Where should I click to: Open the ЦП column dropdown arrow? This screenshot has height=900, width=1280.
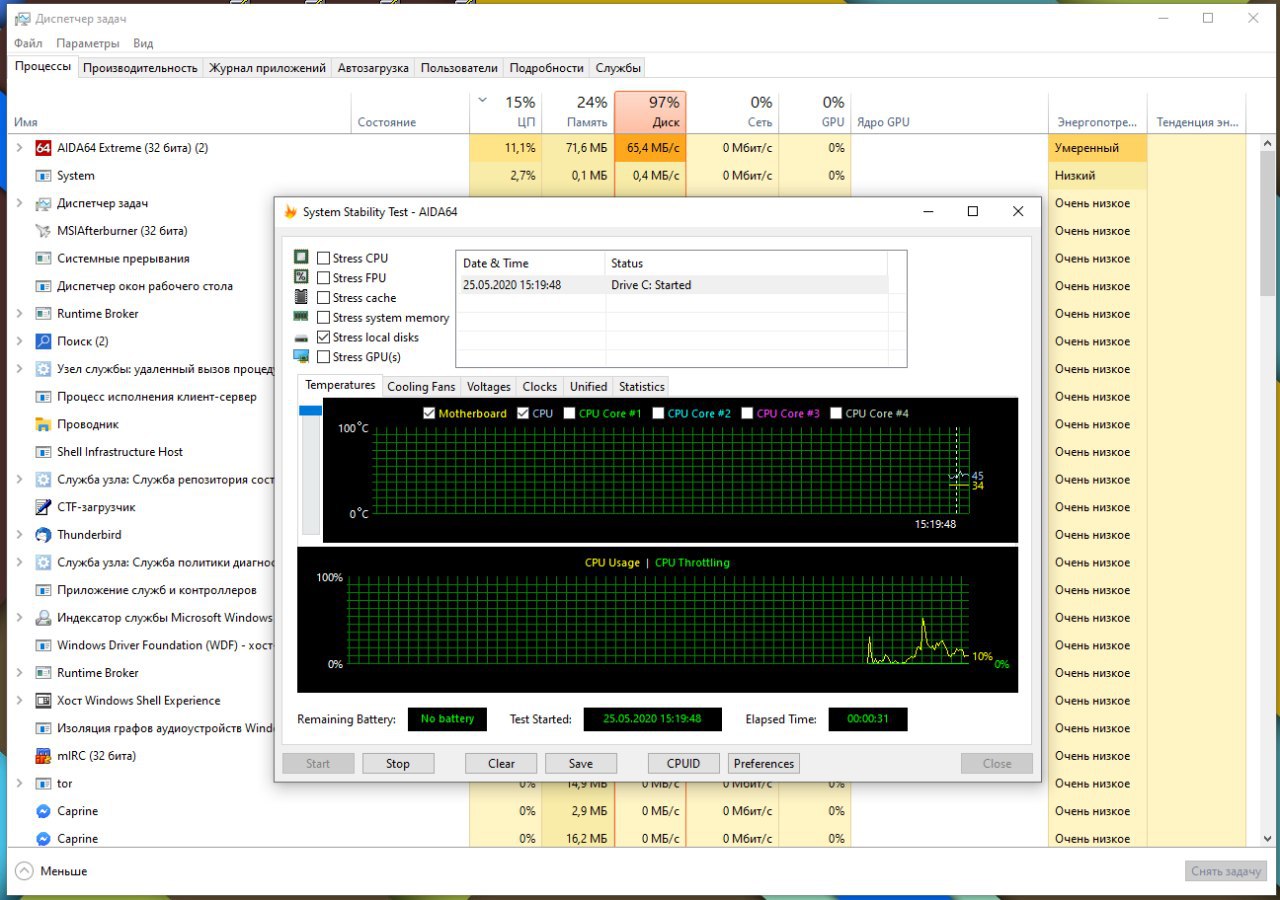(483, 100)
